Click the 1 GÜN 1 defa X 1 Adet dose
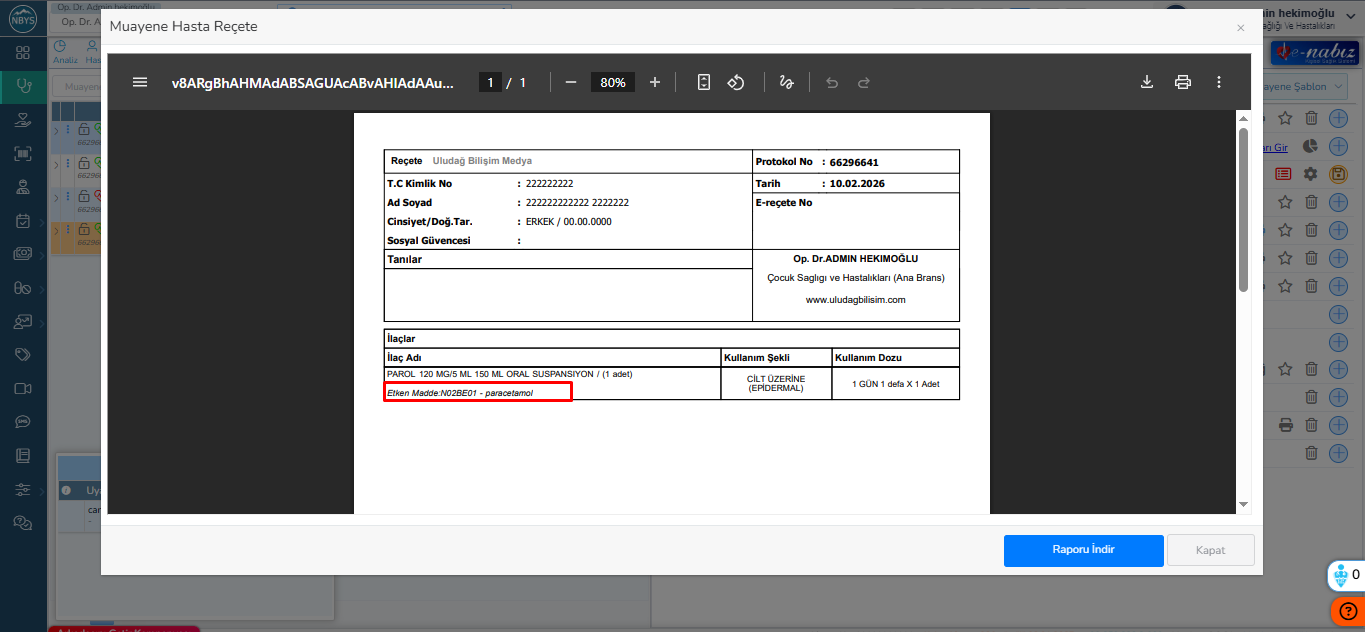Image resolution: width=1365 pixels, height=632 pixels. 896,384
